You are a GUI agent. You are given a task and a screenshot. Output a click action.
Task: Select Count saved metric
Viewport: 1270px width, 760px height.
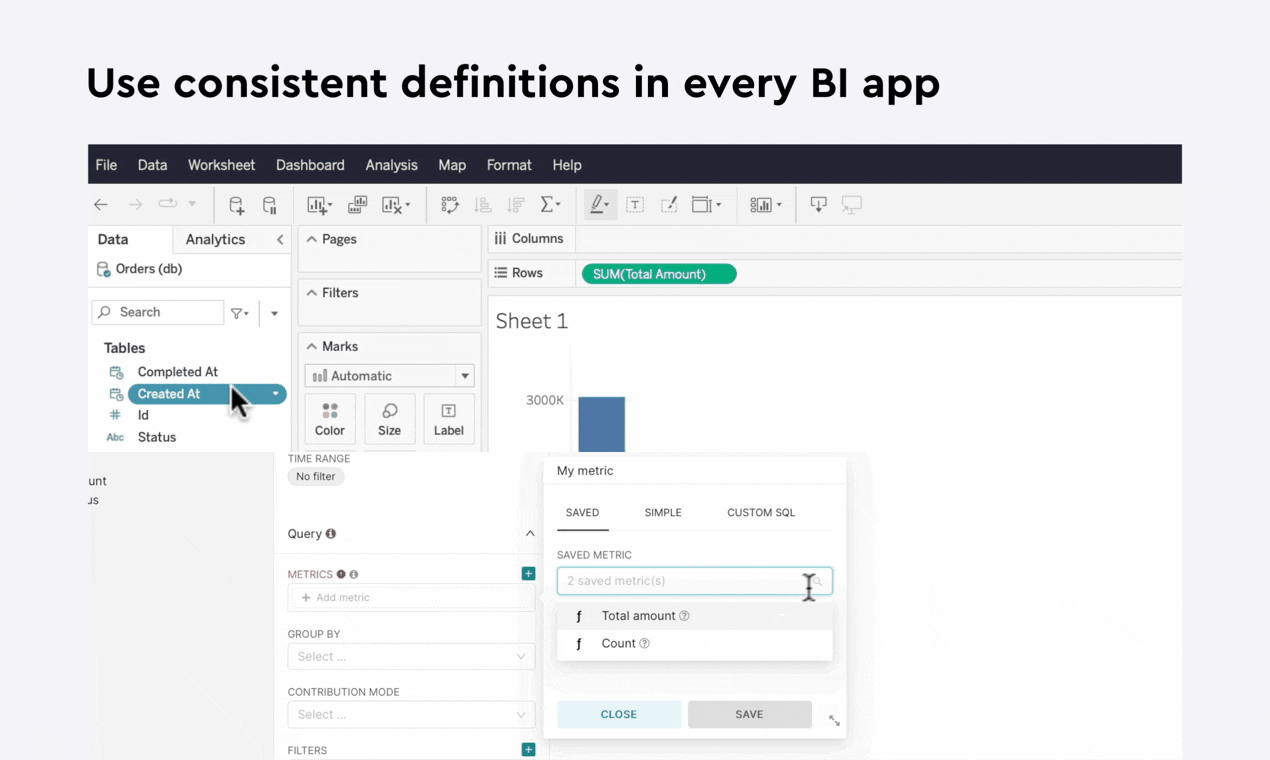[x=694, y=644]
